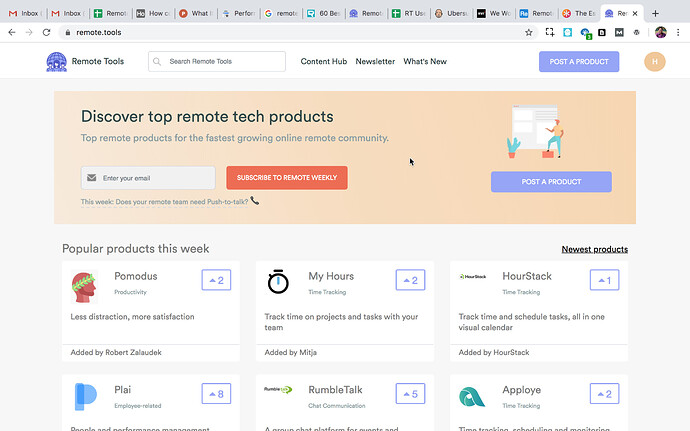Upvote the Plai product
This screenshot has height=431, width=690.
[216, 394]
